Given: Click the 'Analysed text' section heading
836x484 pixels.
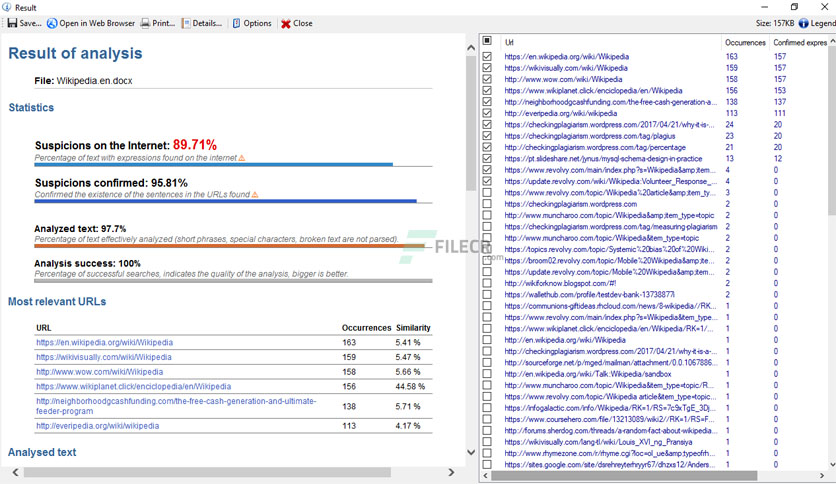Looking at the screenshot, I should tap(42, 452).
